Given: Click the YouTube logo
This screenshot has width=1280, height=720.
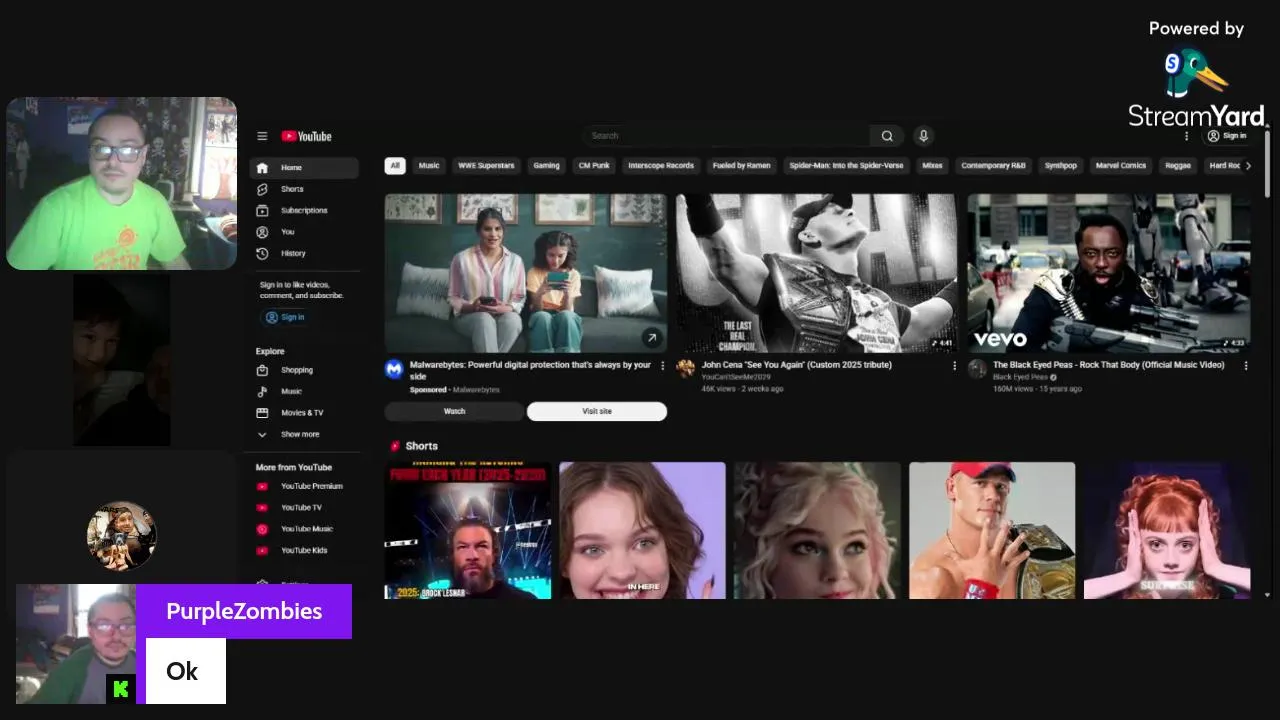Looking at the screenshot, I should [x=306, y=136].
